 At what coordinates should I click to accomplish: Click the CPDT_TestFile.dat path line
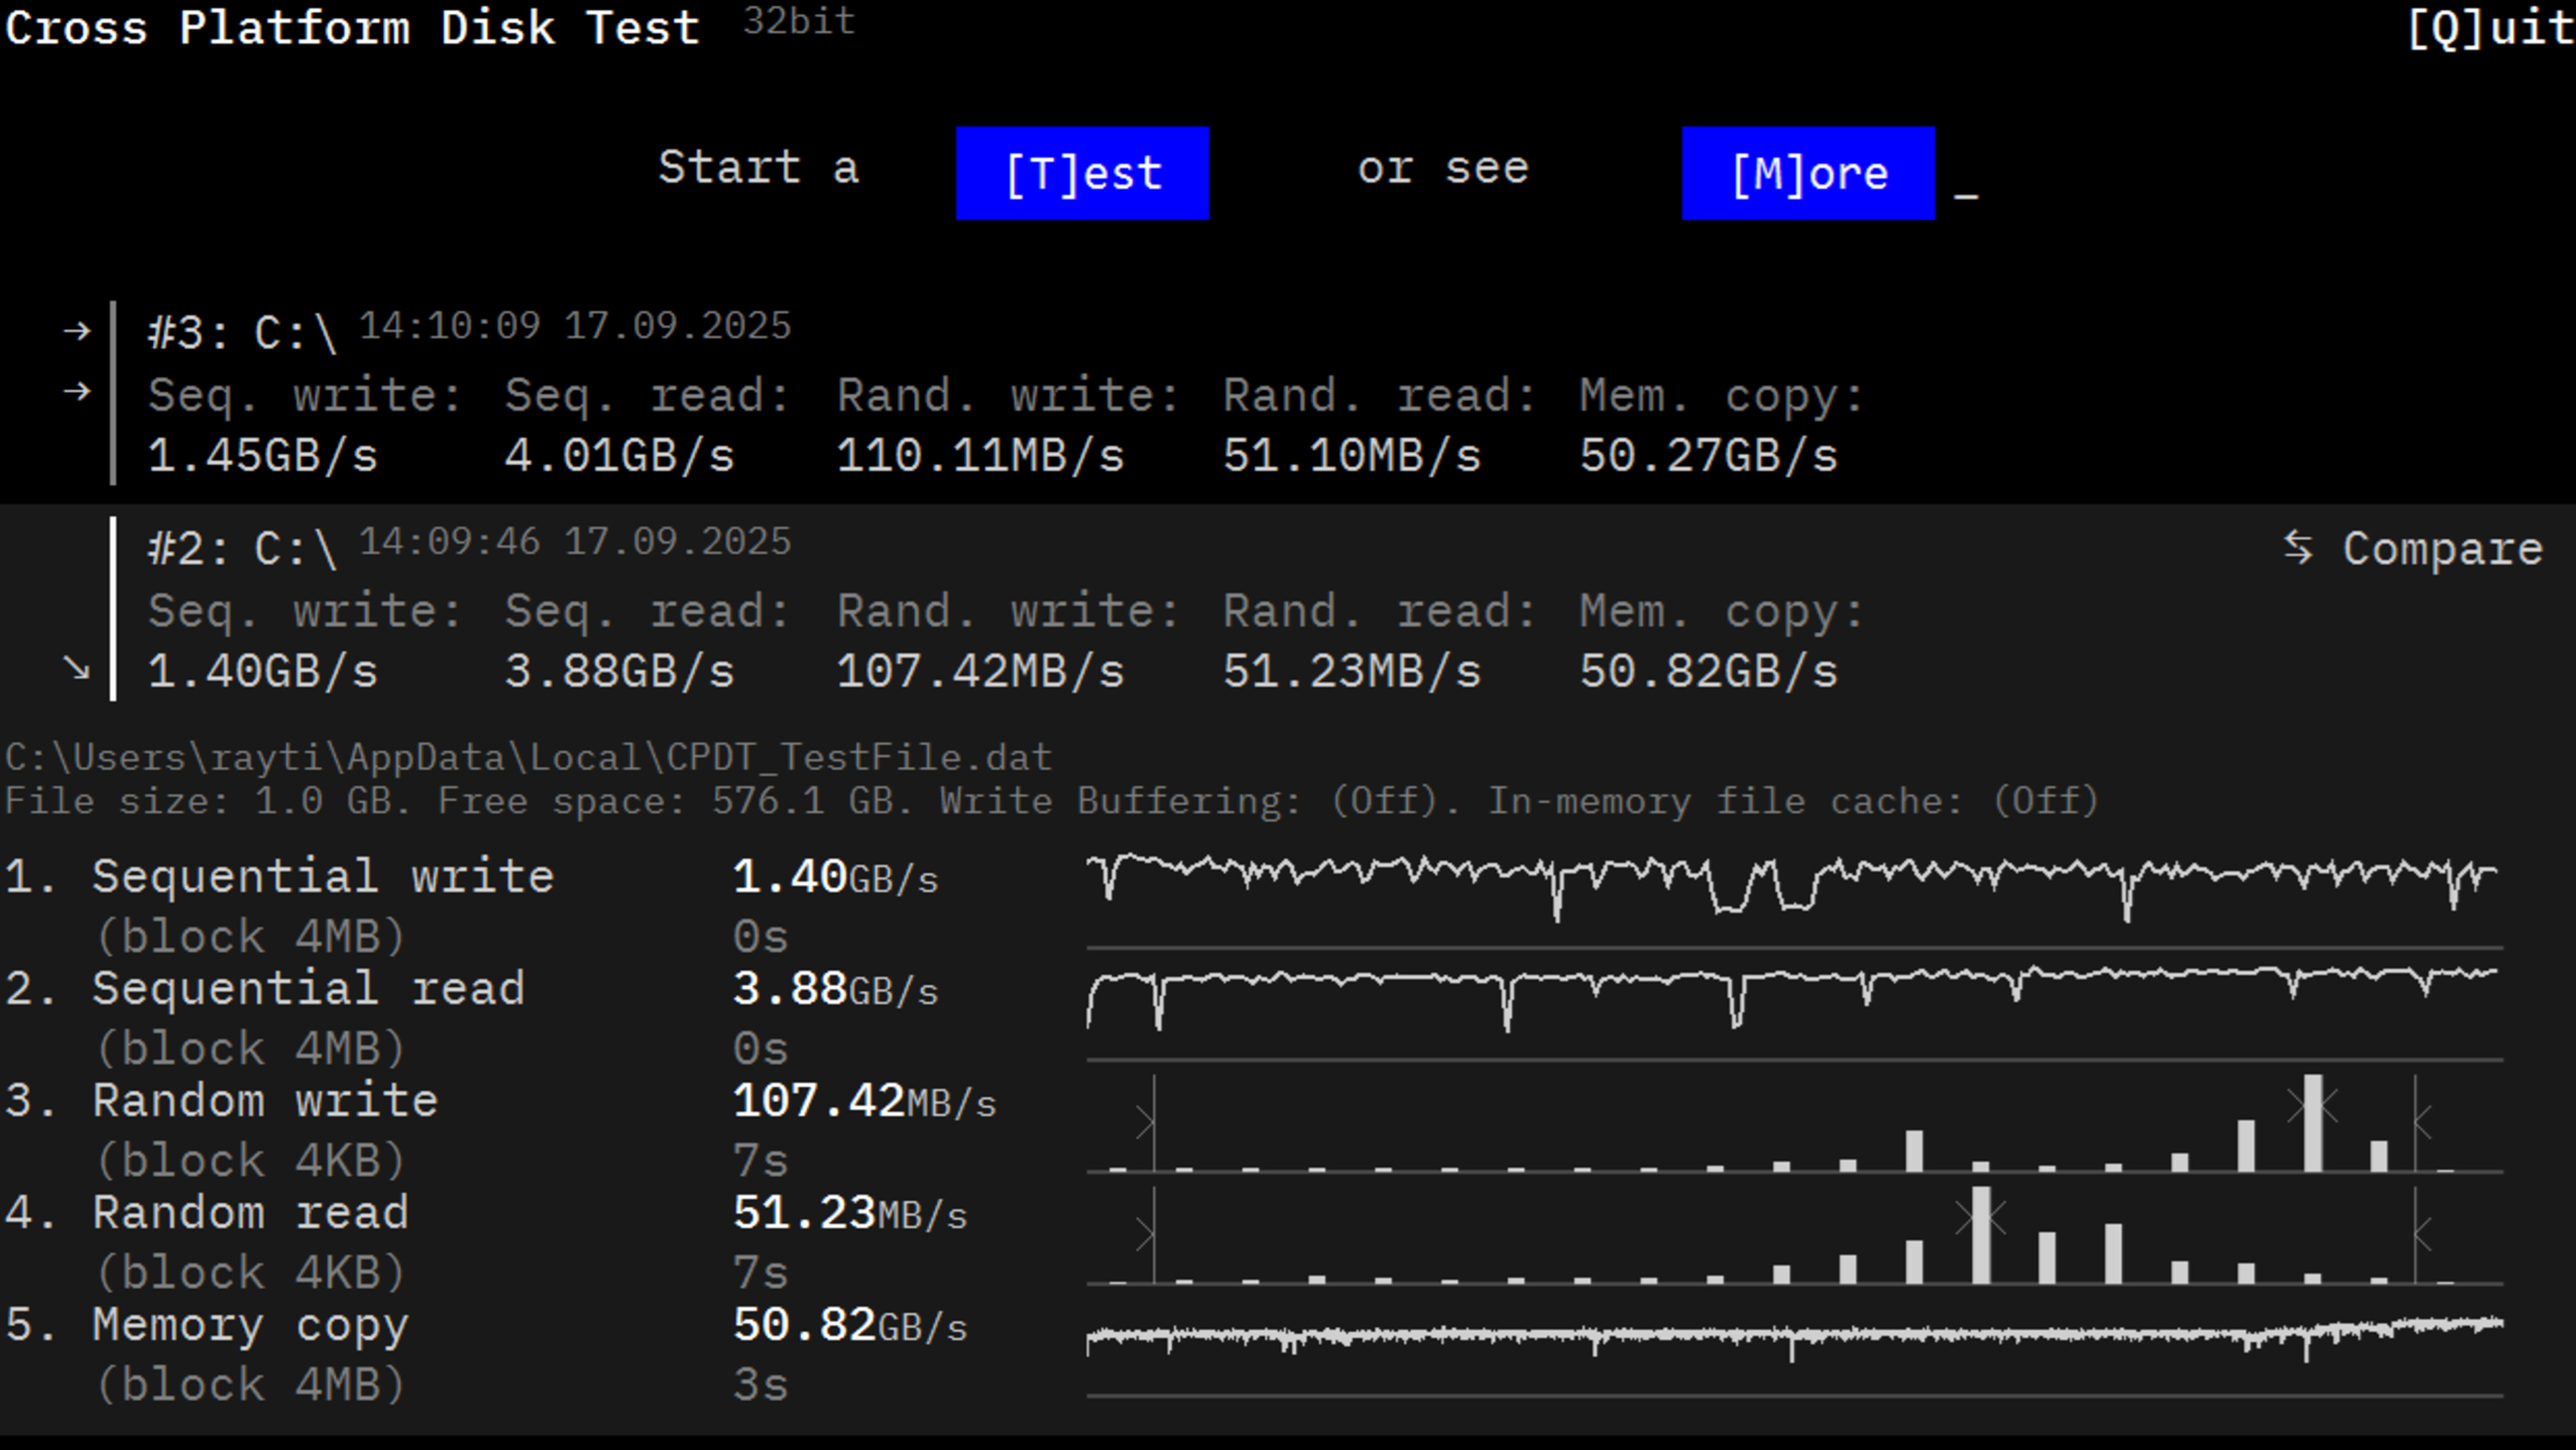[528, 758]
